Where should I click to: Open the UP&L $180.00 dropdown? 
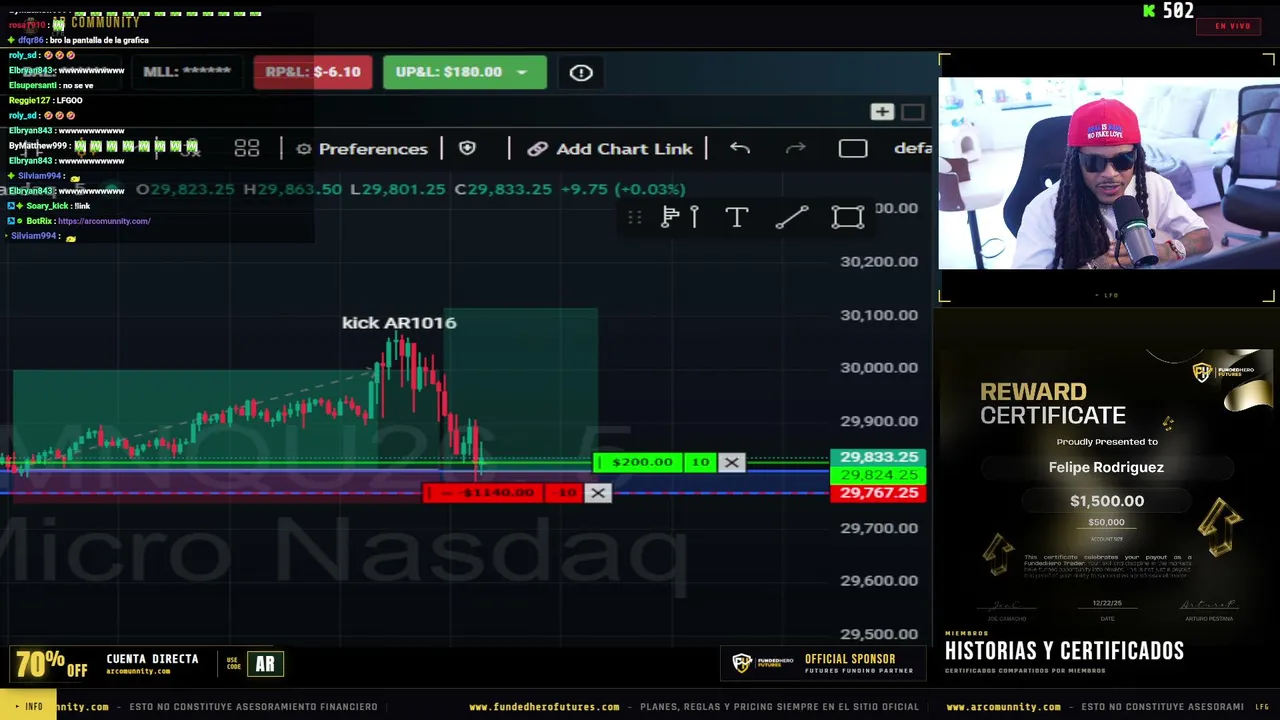[465, 72]
